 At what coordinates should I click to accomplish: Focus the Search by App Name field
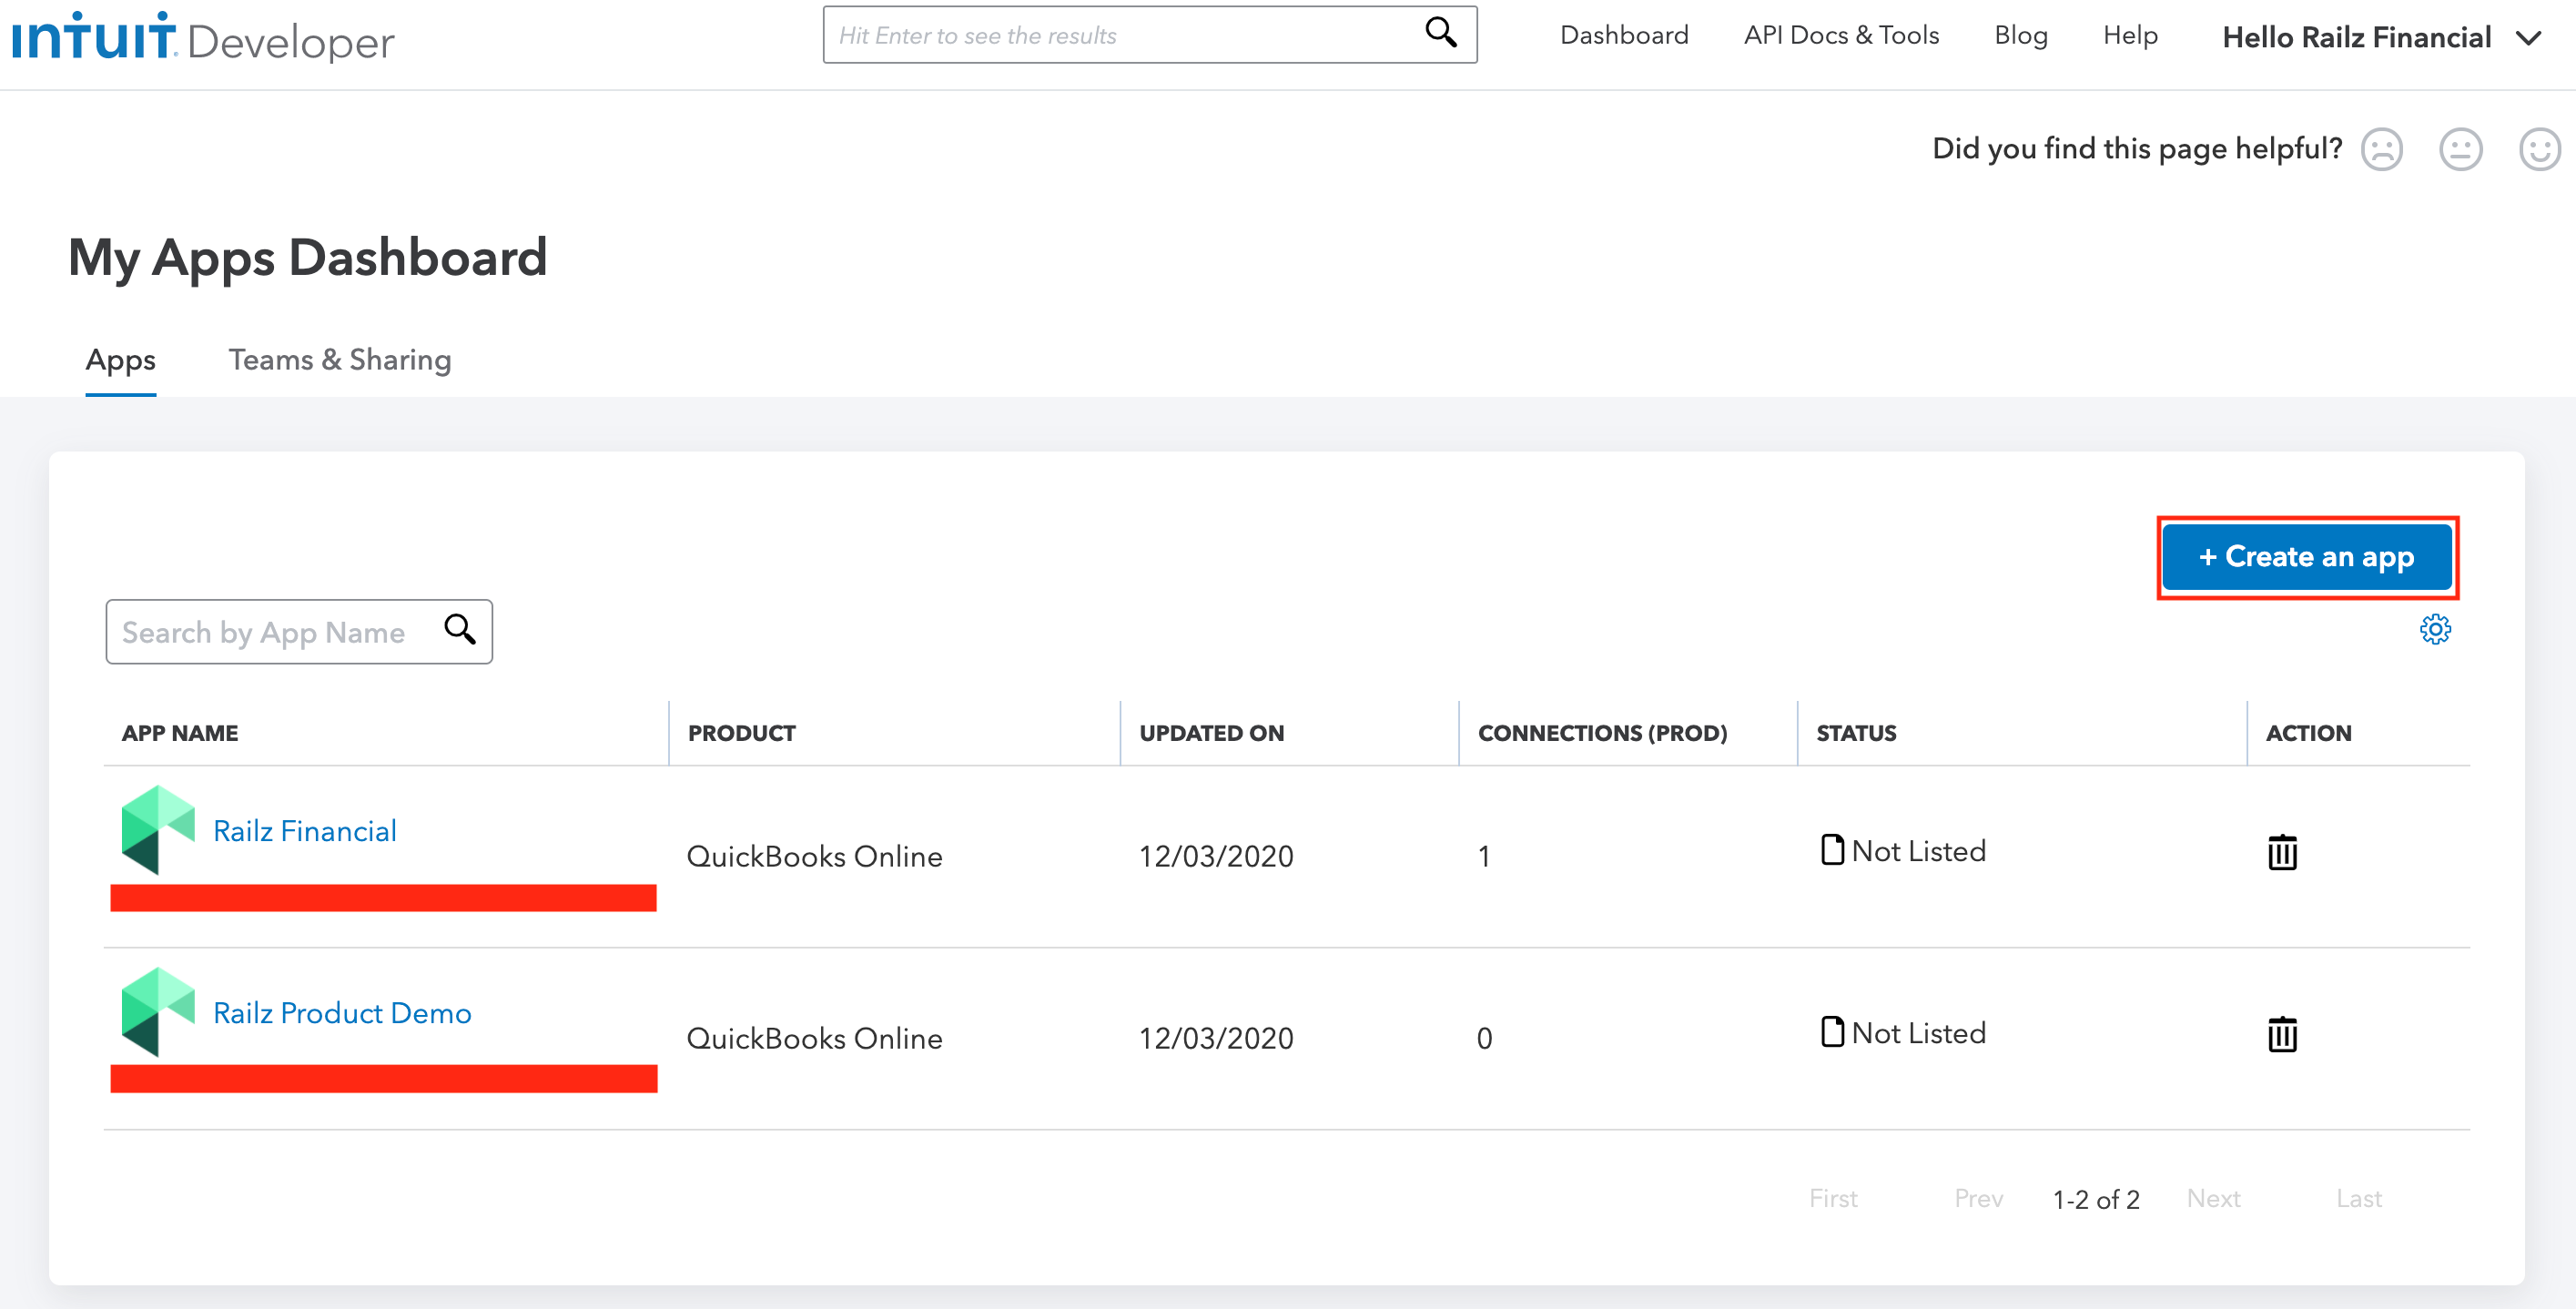click(270, 632)
